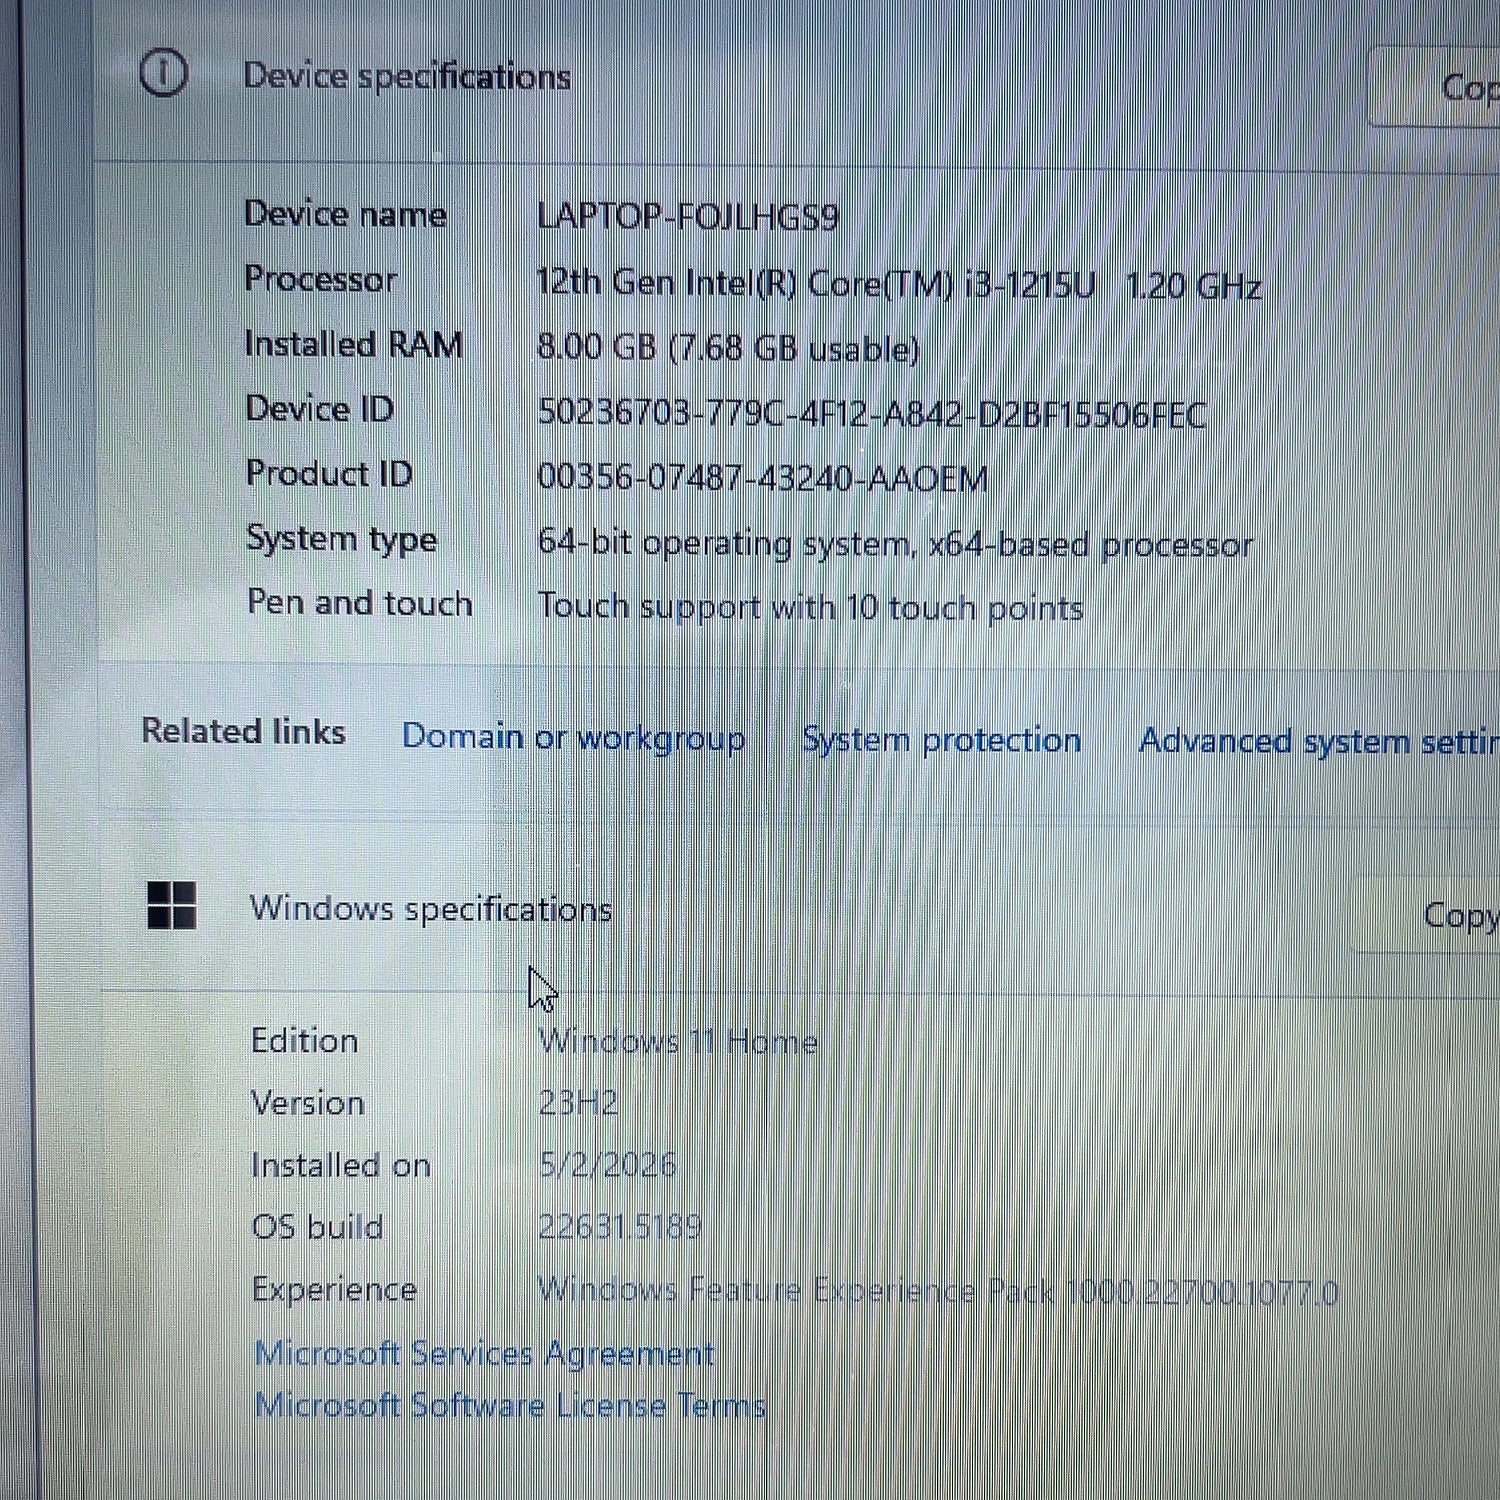Viewport: 1500px width, 1500px height.
Task: Open Microsoft Software License Terms link
Action: point(510,1405)
